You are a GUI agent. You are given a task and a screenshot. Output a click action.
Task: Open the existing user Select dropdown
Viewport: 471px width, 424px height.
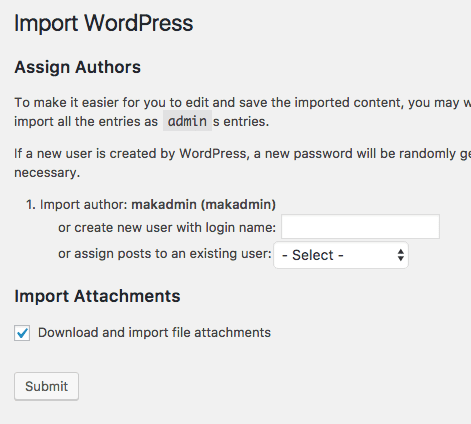click(x=341, y=255)
